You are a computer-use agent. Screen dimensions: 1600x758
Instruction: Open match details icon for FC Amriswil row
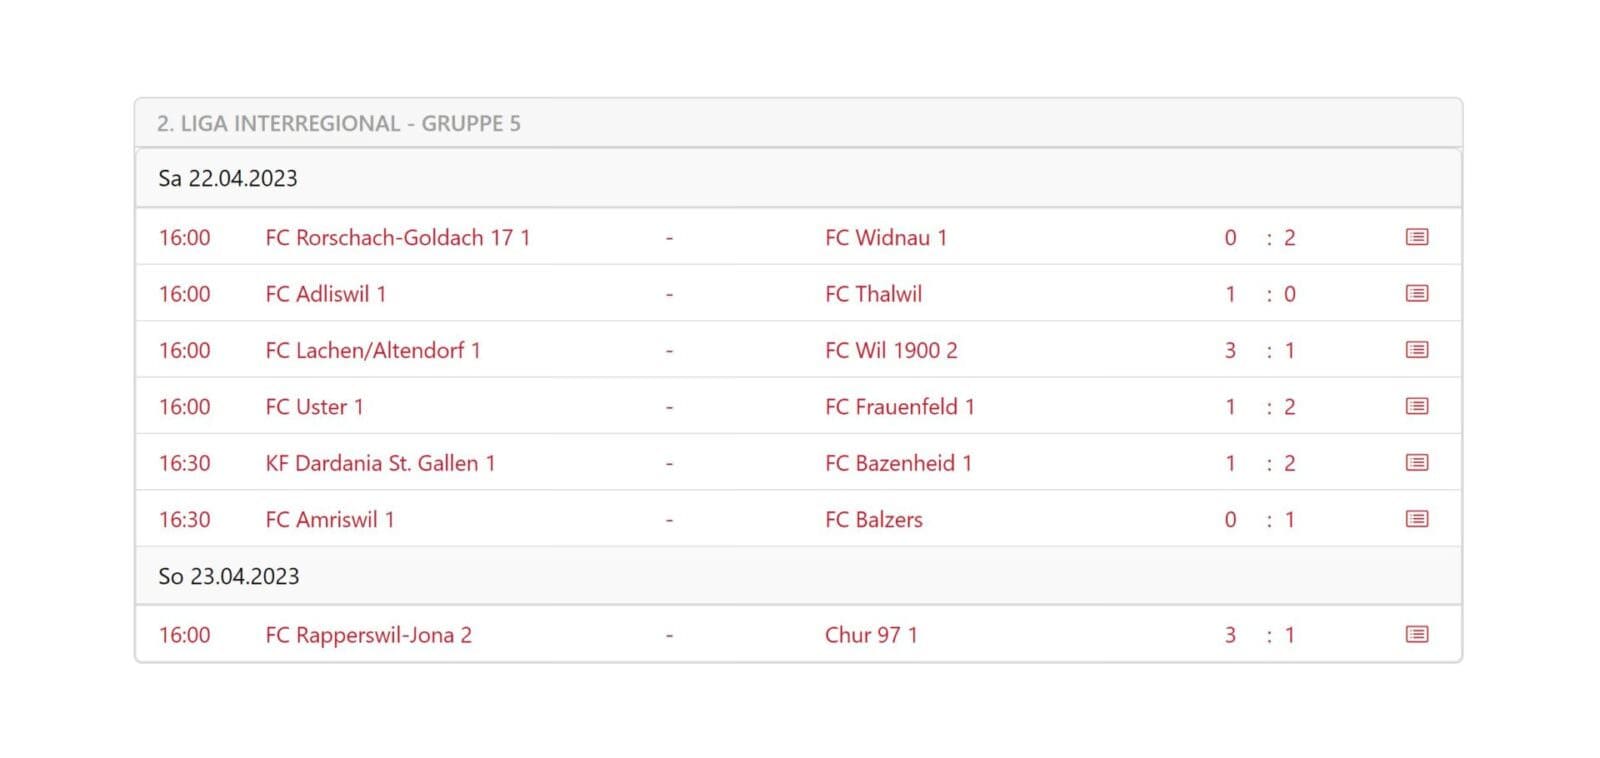tap(1416, 519)
